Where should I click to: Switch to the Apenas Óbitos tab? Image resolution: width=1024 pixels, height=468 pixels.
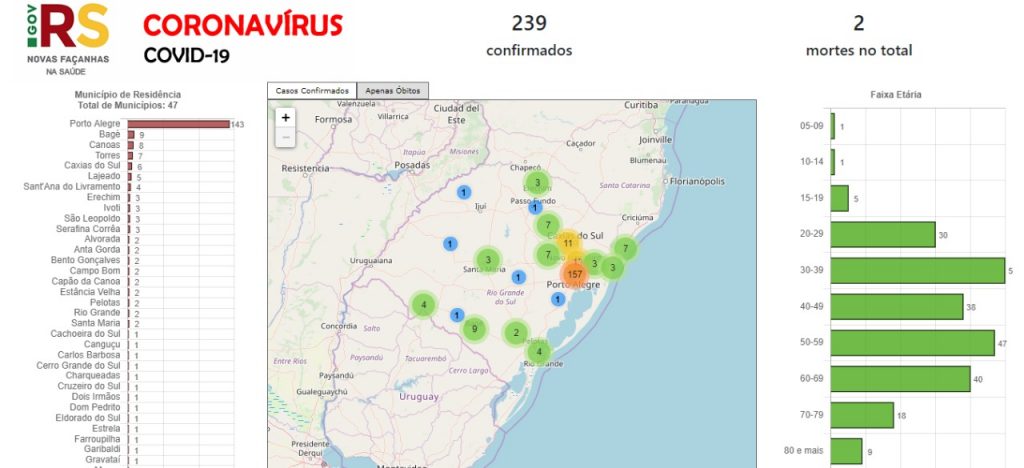point(393,90)
